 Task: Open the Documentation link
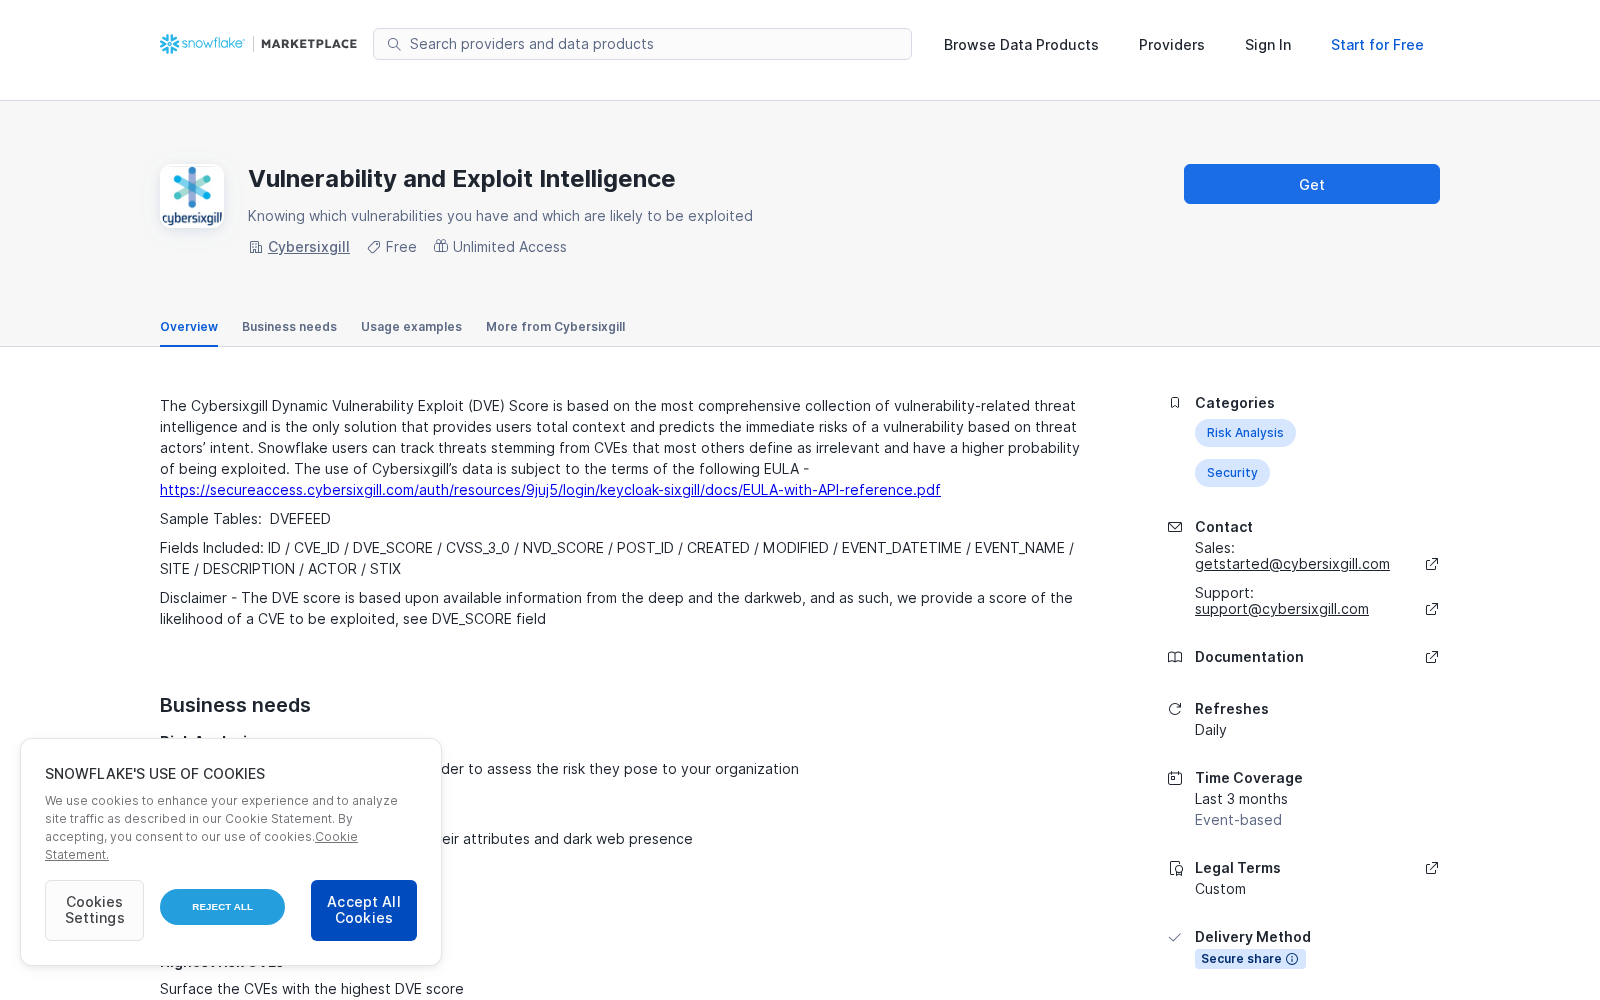point(1249,657)
